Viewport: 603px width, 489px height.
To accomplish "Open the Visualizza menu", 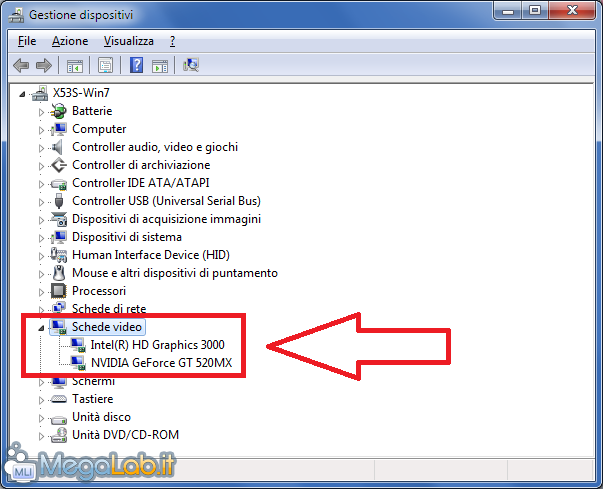I will pos(129,41).
